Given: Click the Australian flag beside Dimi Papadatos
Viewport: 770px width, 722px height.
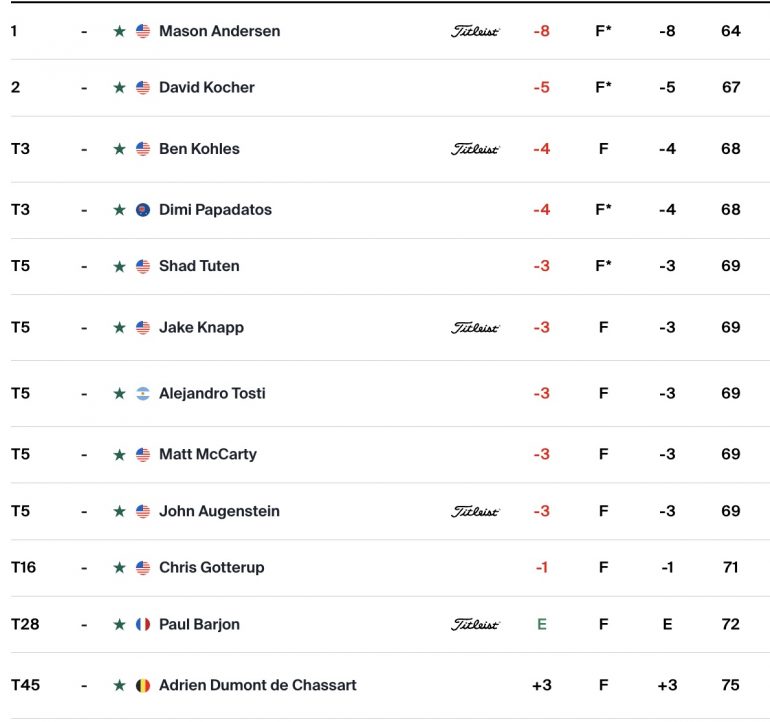Looking at the screenshot, I should click(x=143, y=210).
